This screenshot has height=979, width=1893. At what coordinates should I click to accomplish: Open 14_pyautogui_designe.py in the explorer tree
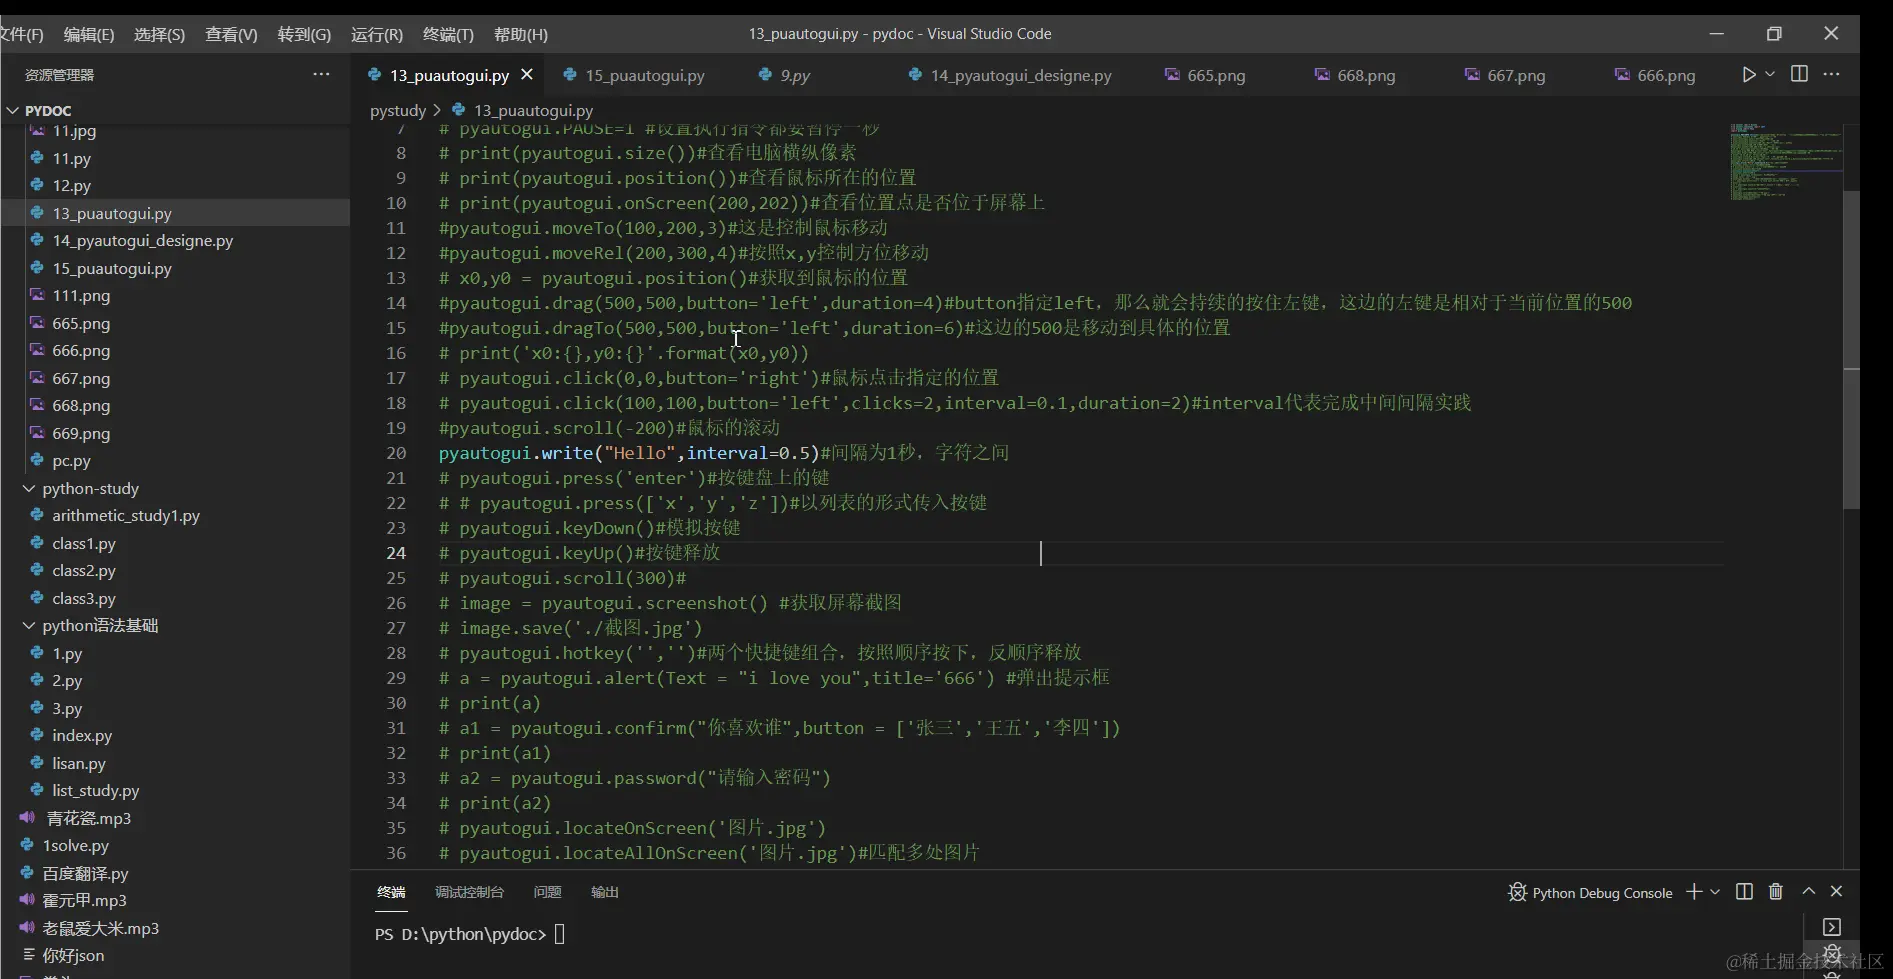[143, 240]
